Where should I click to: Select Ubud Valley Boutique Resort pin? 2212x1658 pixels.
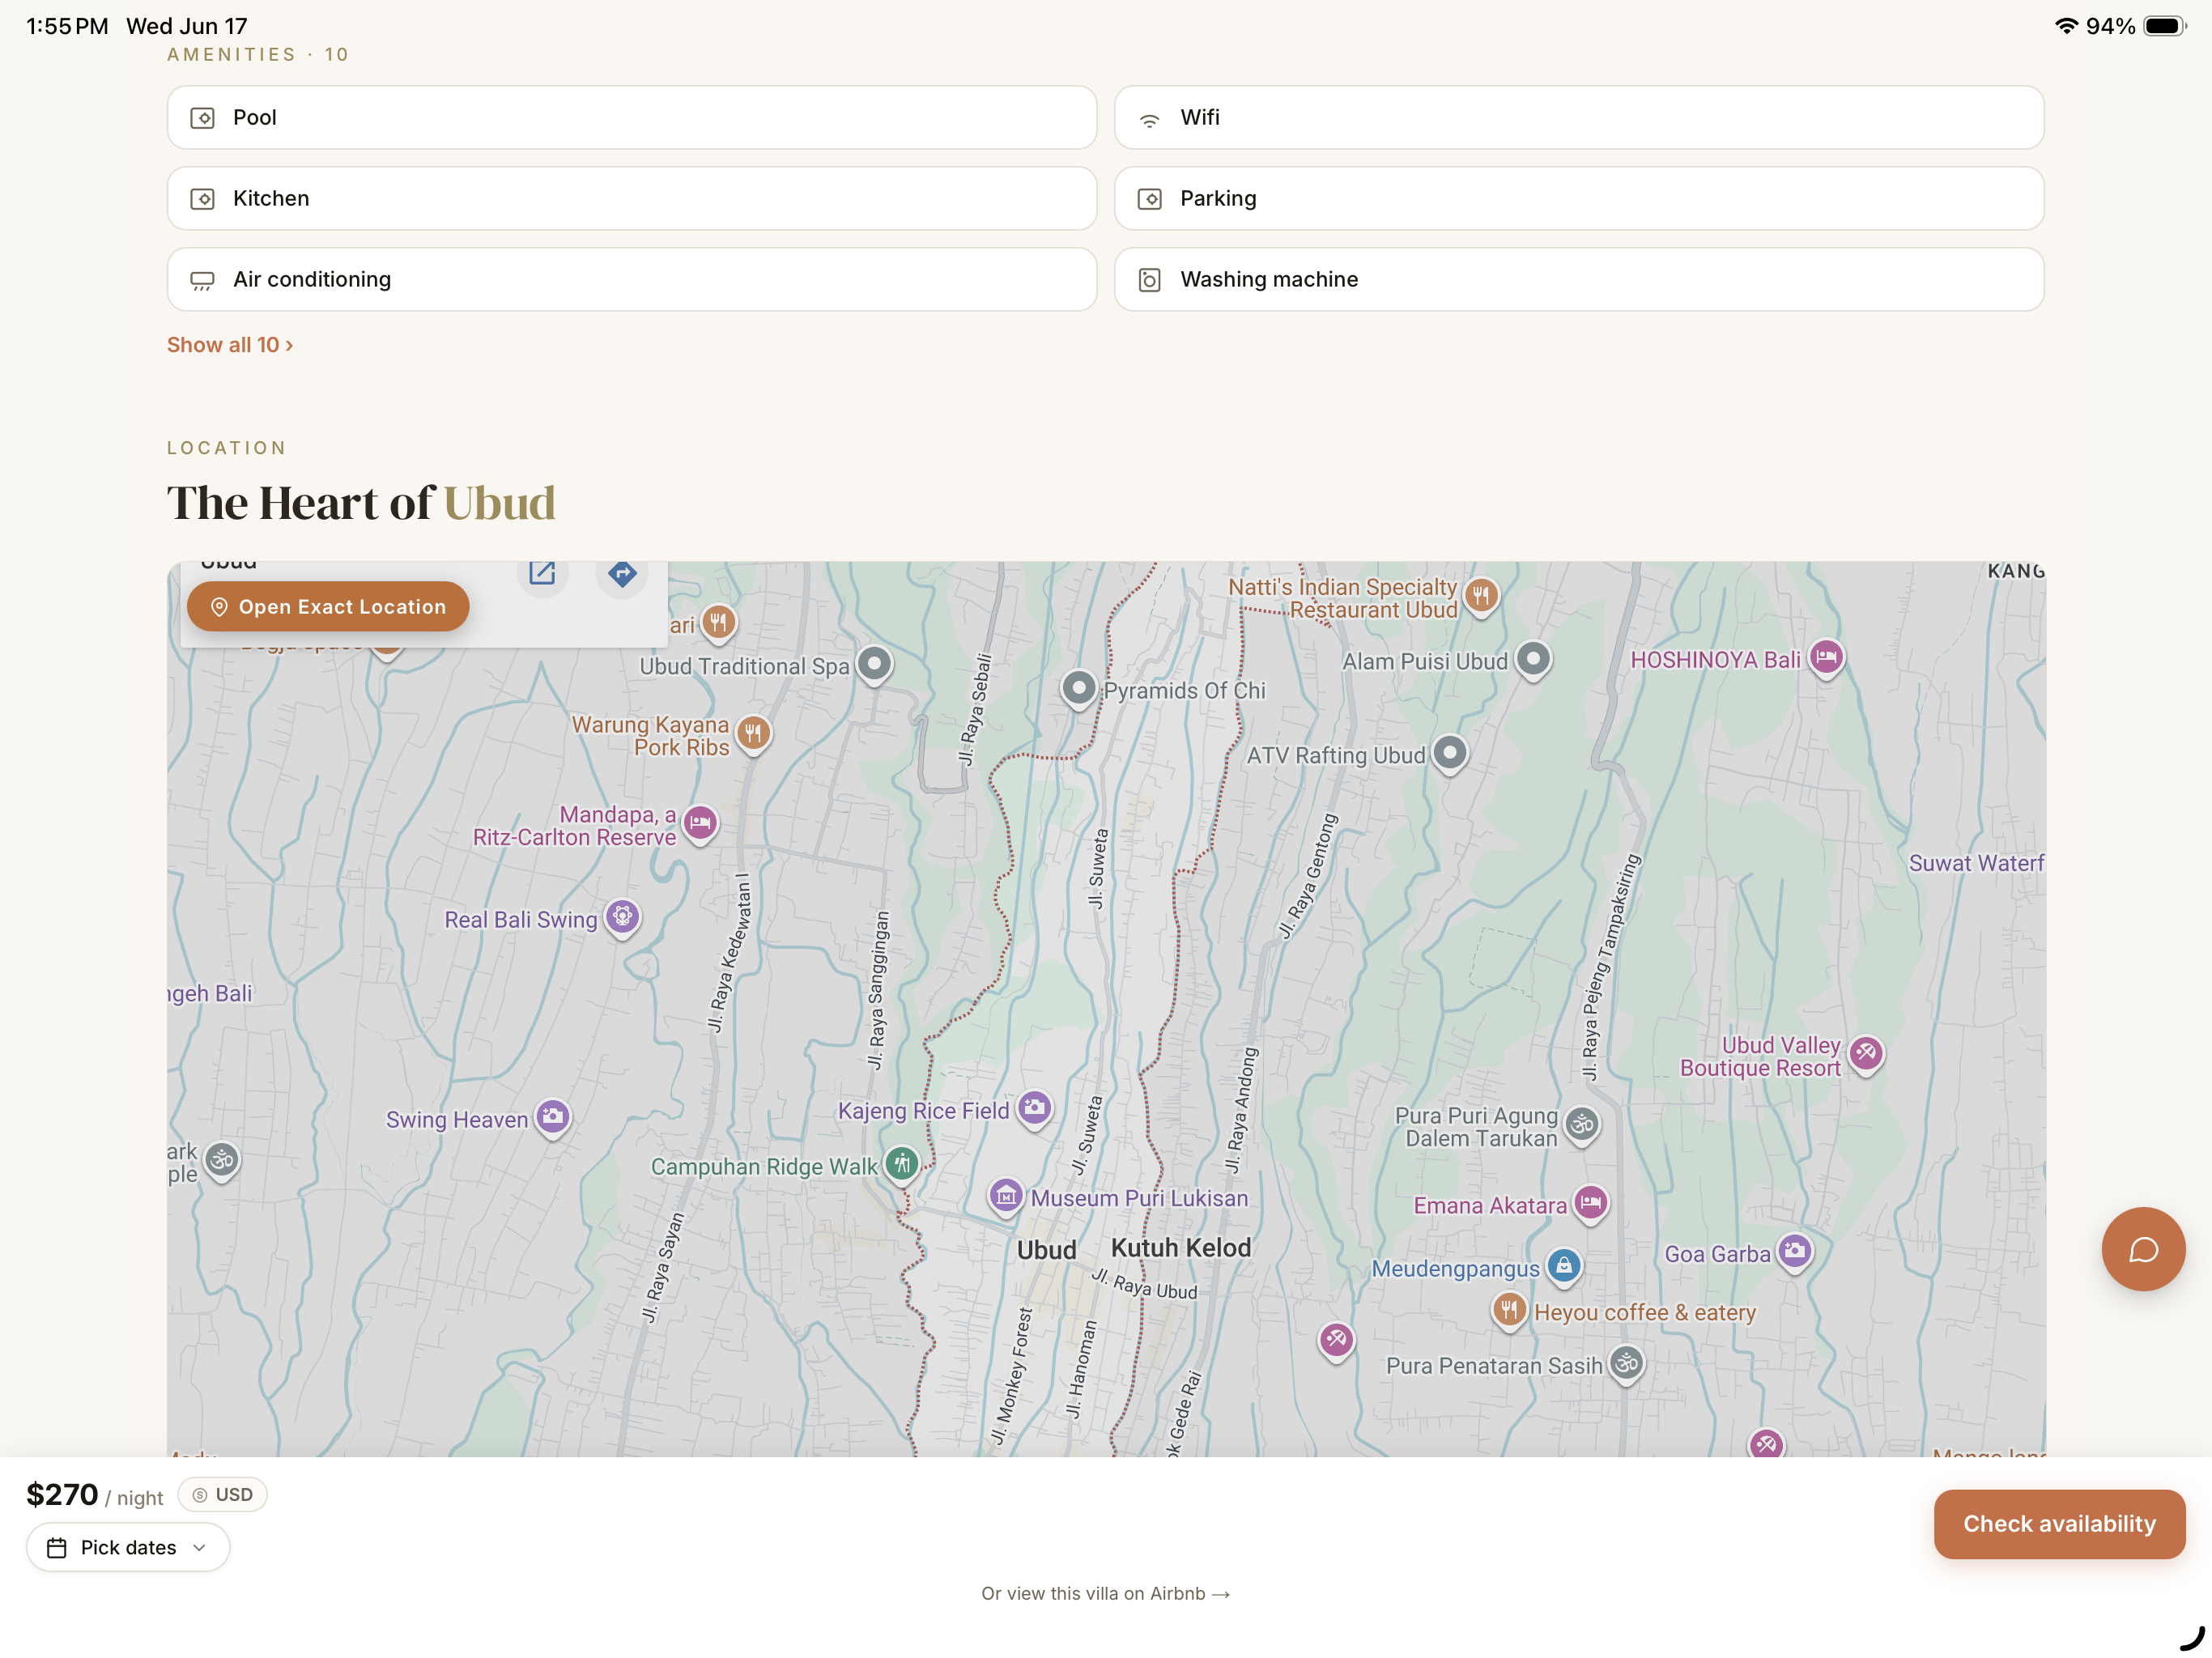click(x=1866, y=1054)
